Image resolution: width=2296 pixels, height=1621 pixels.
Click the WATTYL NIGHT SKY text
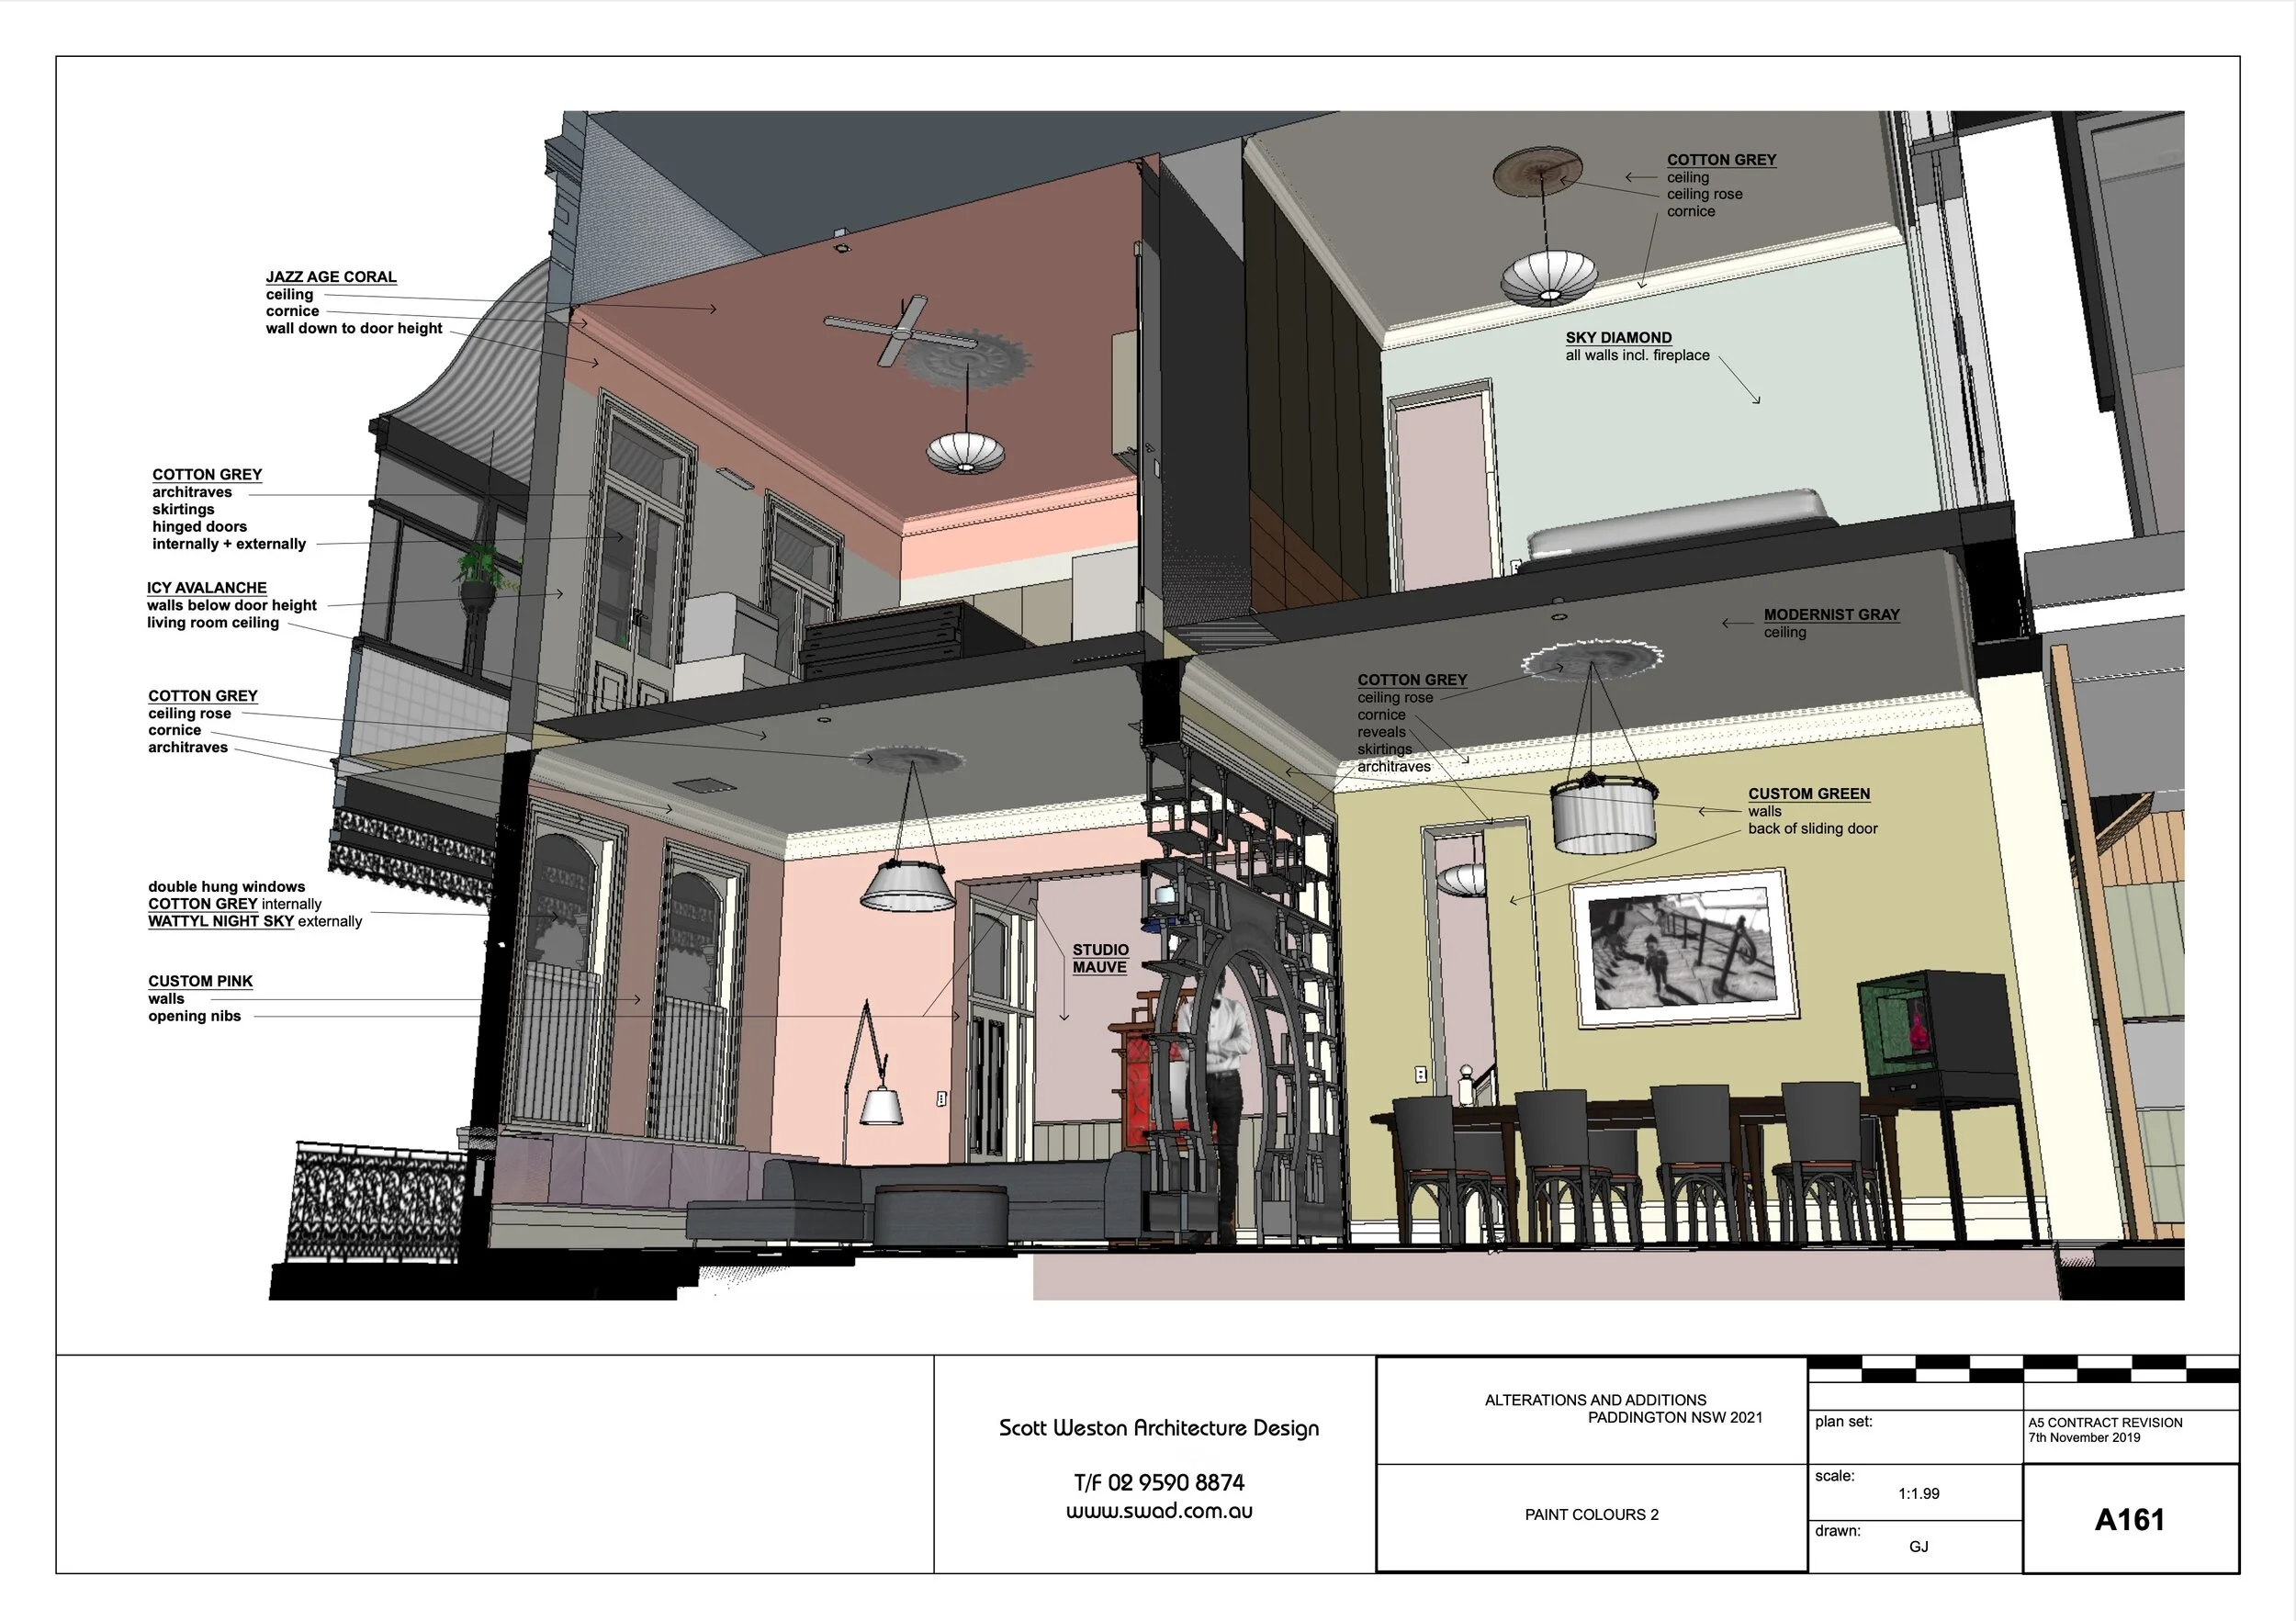tap(221, 921)
